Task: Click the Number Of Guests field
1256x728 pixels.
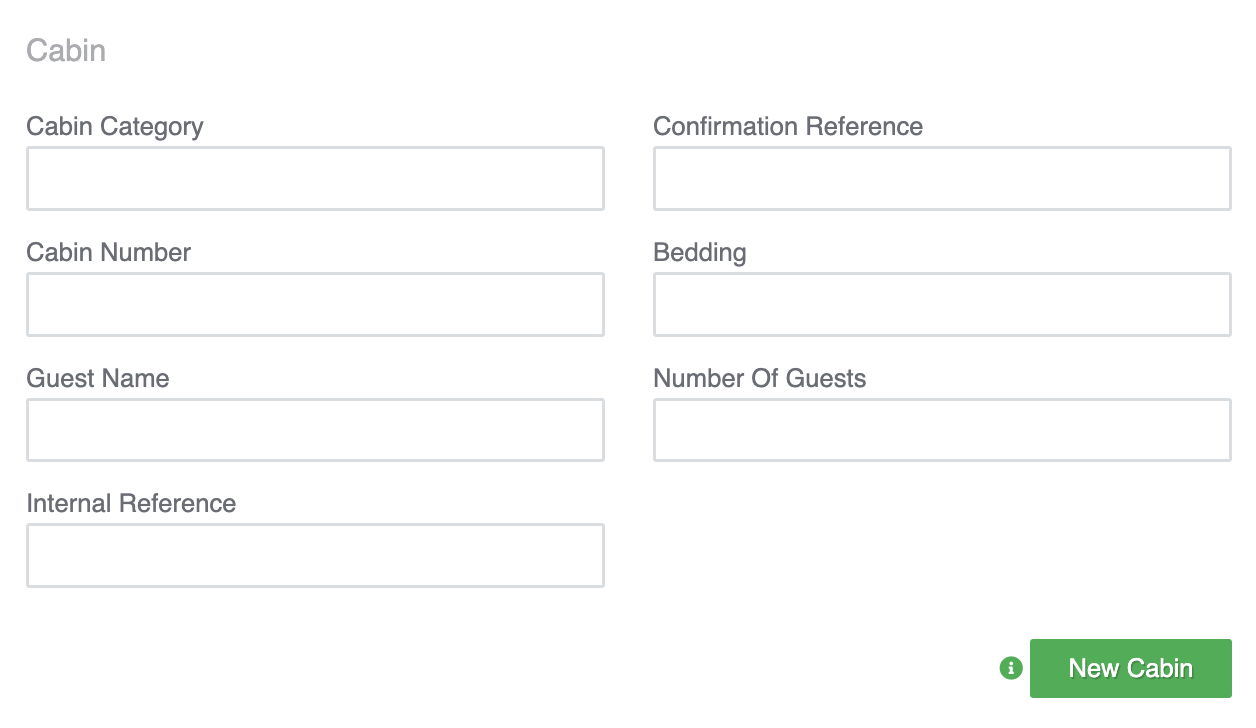Action: coord(942,430)
